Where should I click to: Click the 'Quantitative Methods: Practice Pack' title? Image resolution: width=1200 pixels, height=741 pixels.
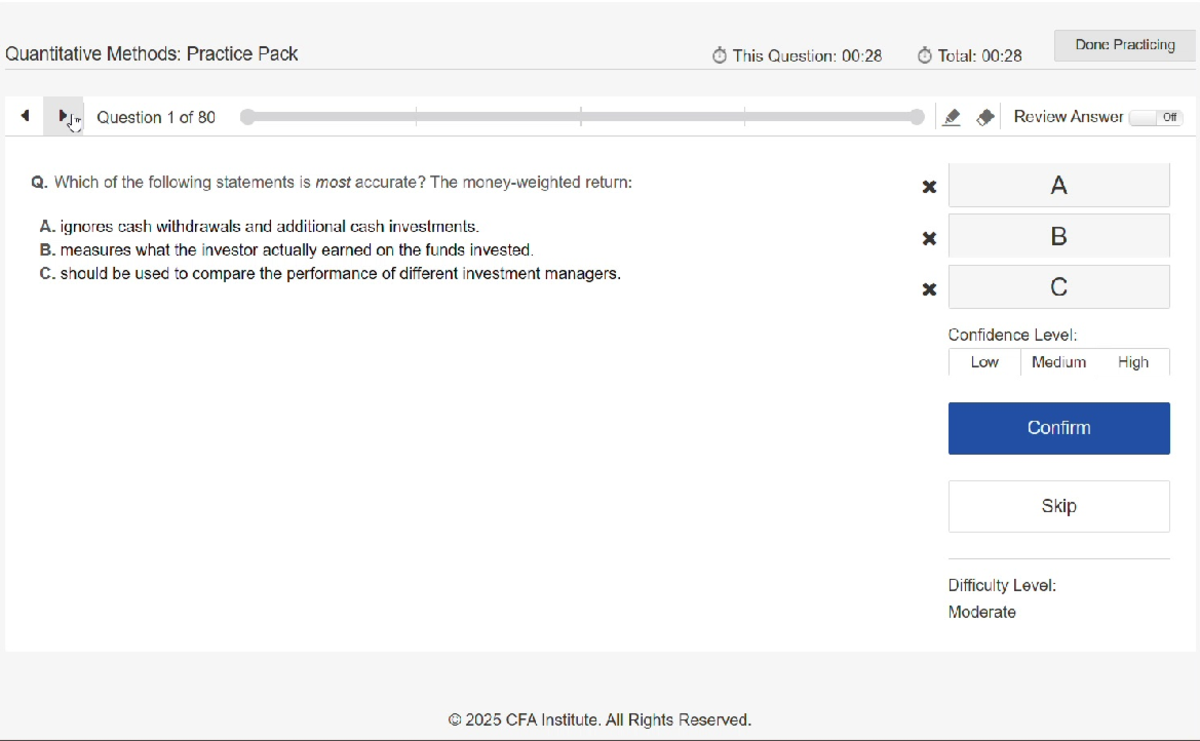[152, 54]
